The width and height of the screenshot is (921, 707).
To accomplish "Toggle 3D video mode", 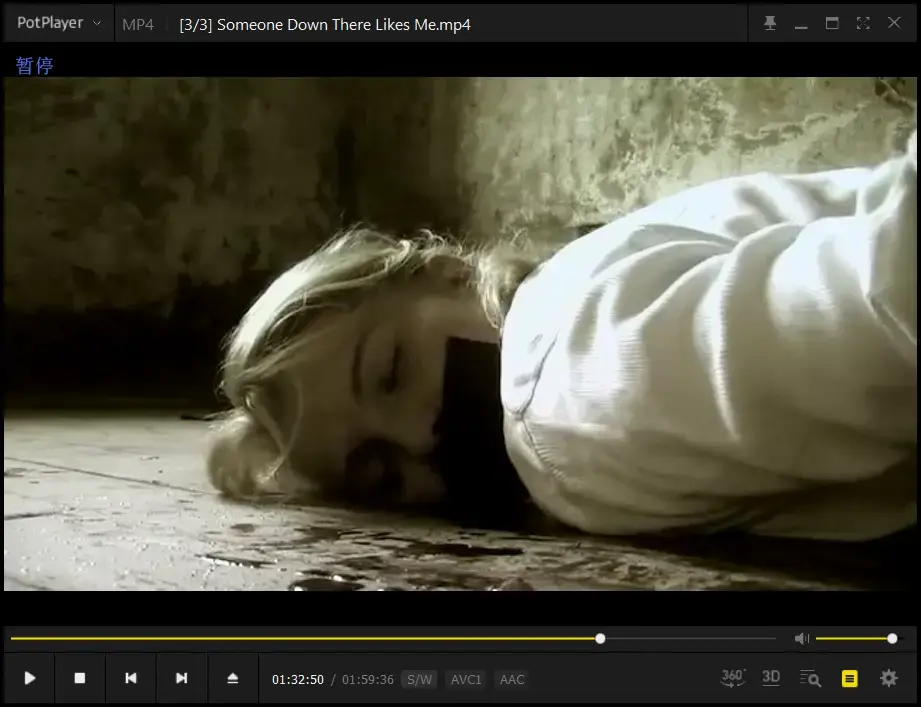I will click(771, 678).
